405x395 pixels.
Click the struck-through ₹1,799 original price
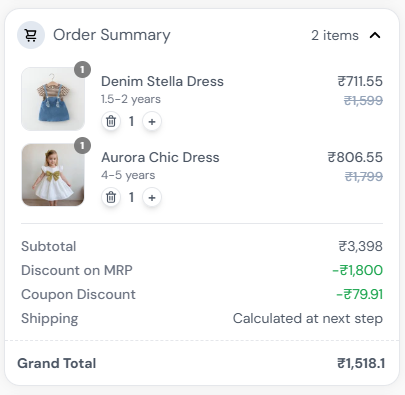tap(364, 176)
